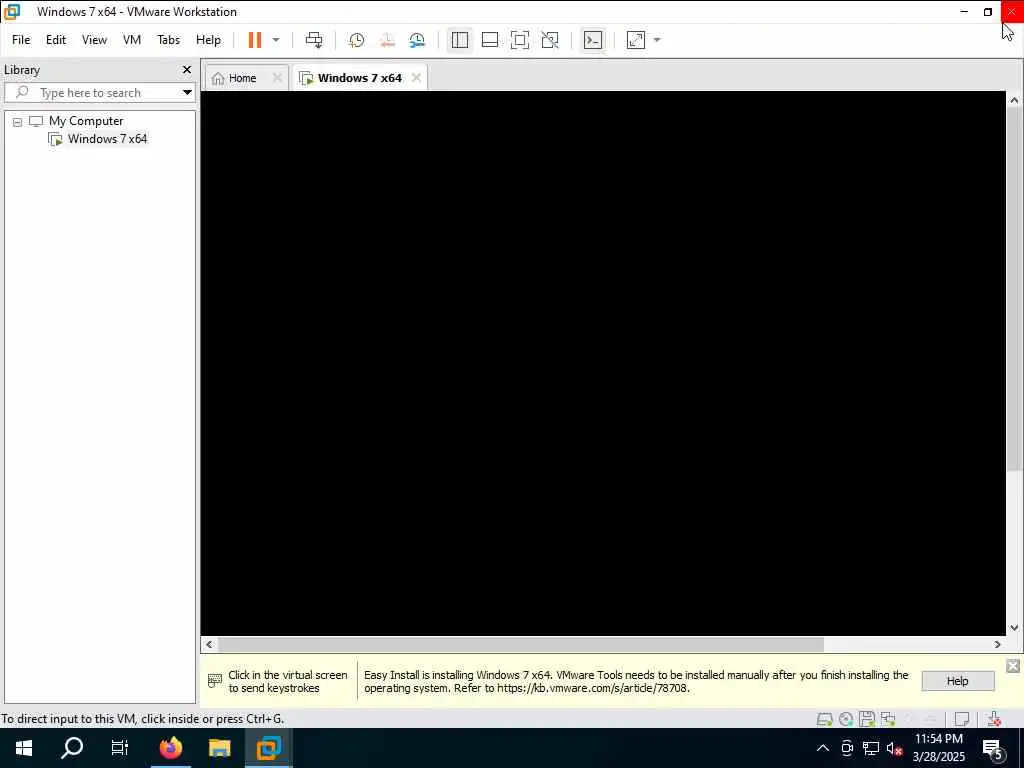Open the File menu
Viewport: 1024px width, 768px height.
click(21, 40)
